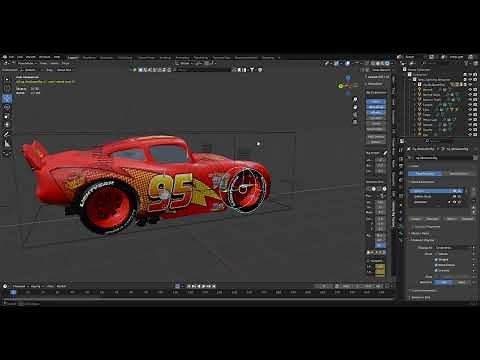Open the outliner filter dropdown
The height and width of the screenshot is (360, 480).
tap(467, 63)
